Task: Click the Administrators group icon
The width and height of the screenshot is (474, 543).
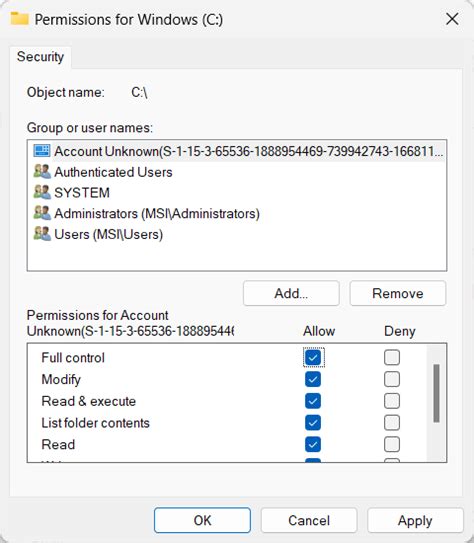Action: pyautogui.click(x=42, y=213)
